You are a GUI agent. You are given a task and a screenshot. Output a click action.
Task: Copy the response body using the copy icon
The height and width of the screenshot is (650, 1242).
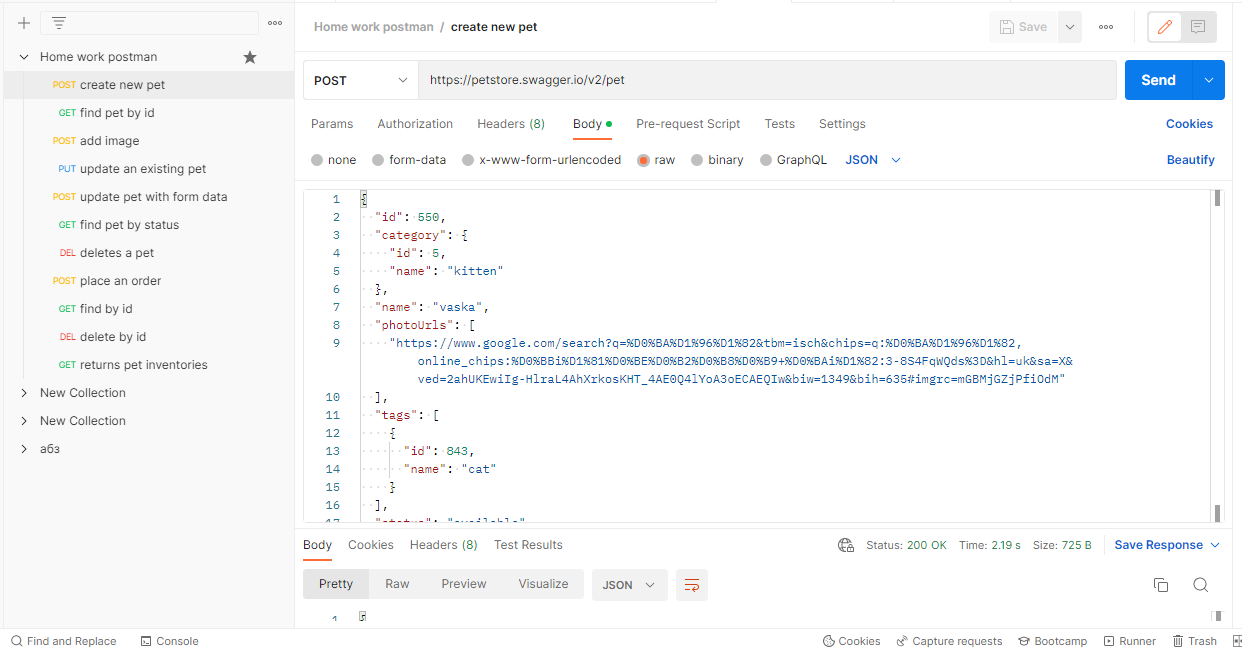1161,584
